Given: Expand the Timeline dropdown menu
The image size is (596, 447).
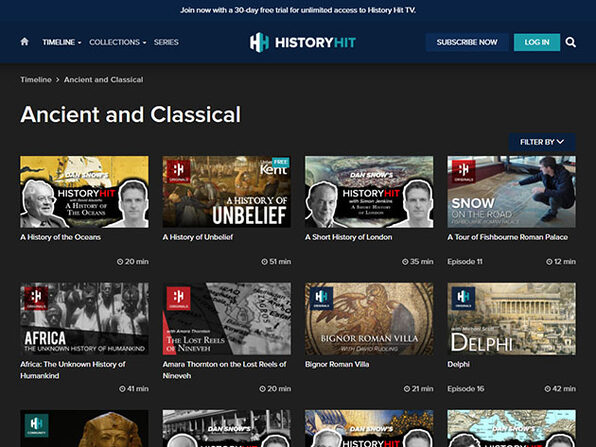Looking at the screenshot, I should [62, 42].
